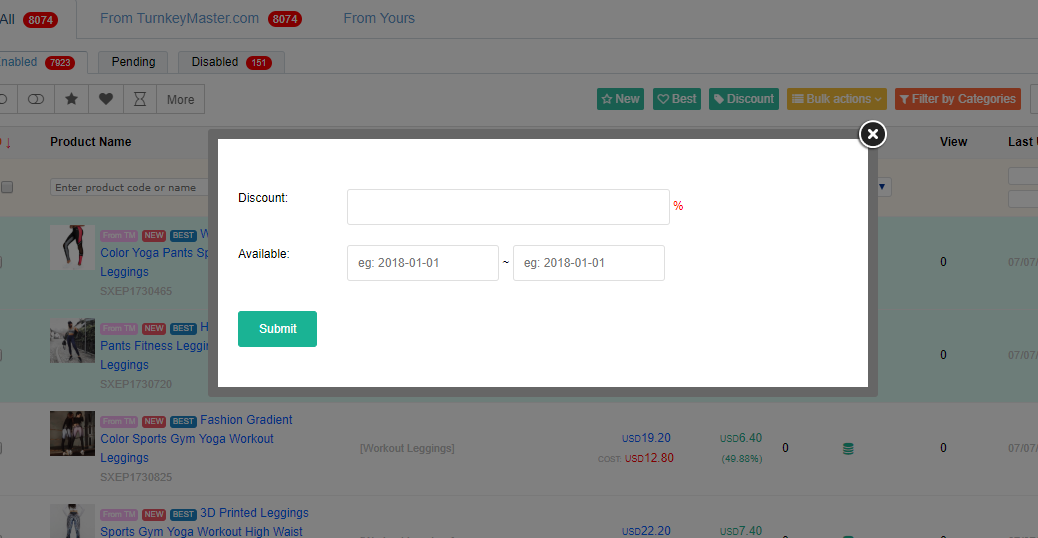The image size is (1038, 538).
Task: Open Fashion Gradient Color leggings product link
Action: (x=246, y=420)
